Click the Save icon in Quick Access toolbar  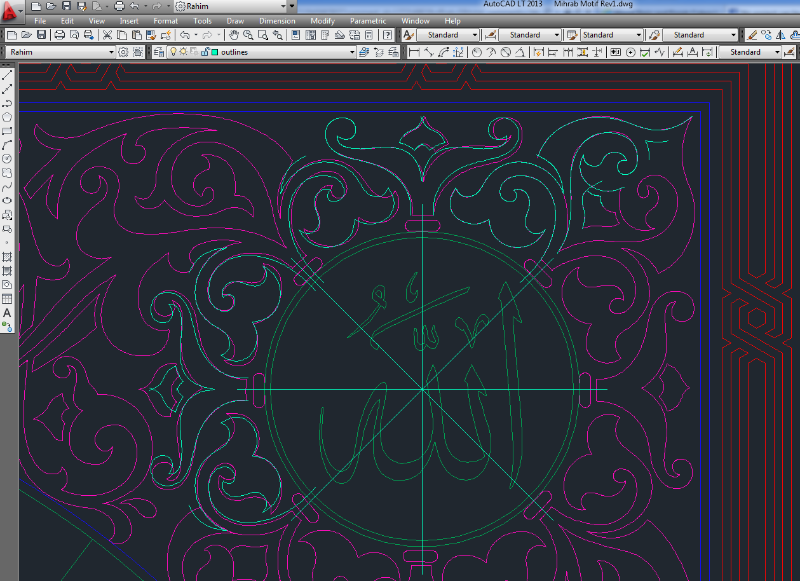[66, 6]
